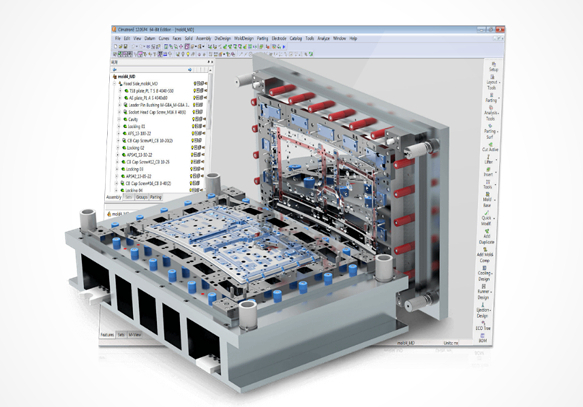Toggle visibility bulb for Leader Pin Bushing row
583x407 pixels.
194,105
